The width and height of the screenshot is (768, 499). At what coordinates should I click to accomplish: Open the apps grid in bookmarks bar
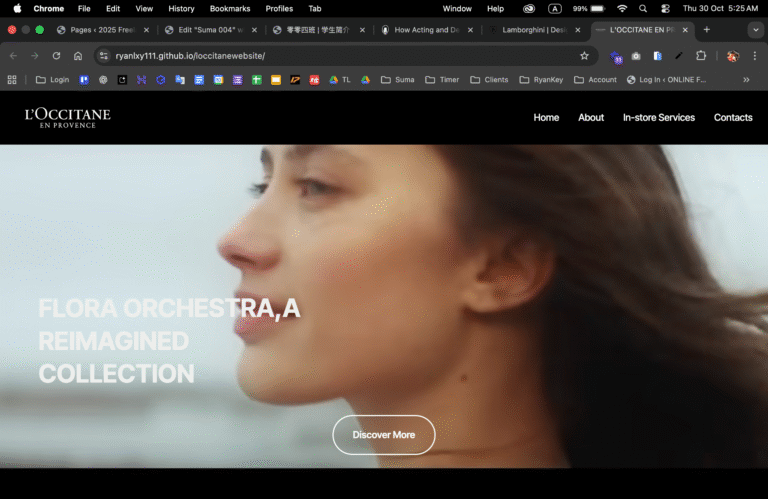12,79
